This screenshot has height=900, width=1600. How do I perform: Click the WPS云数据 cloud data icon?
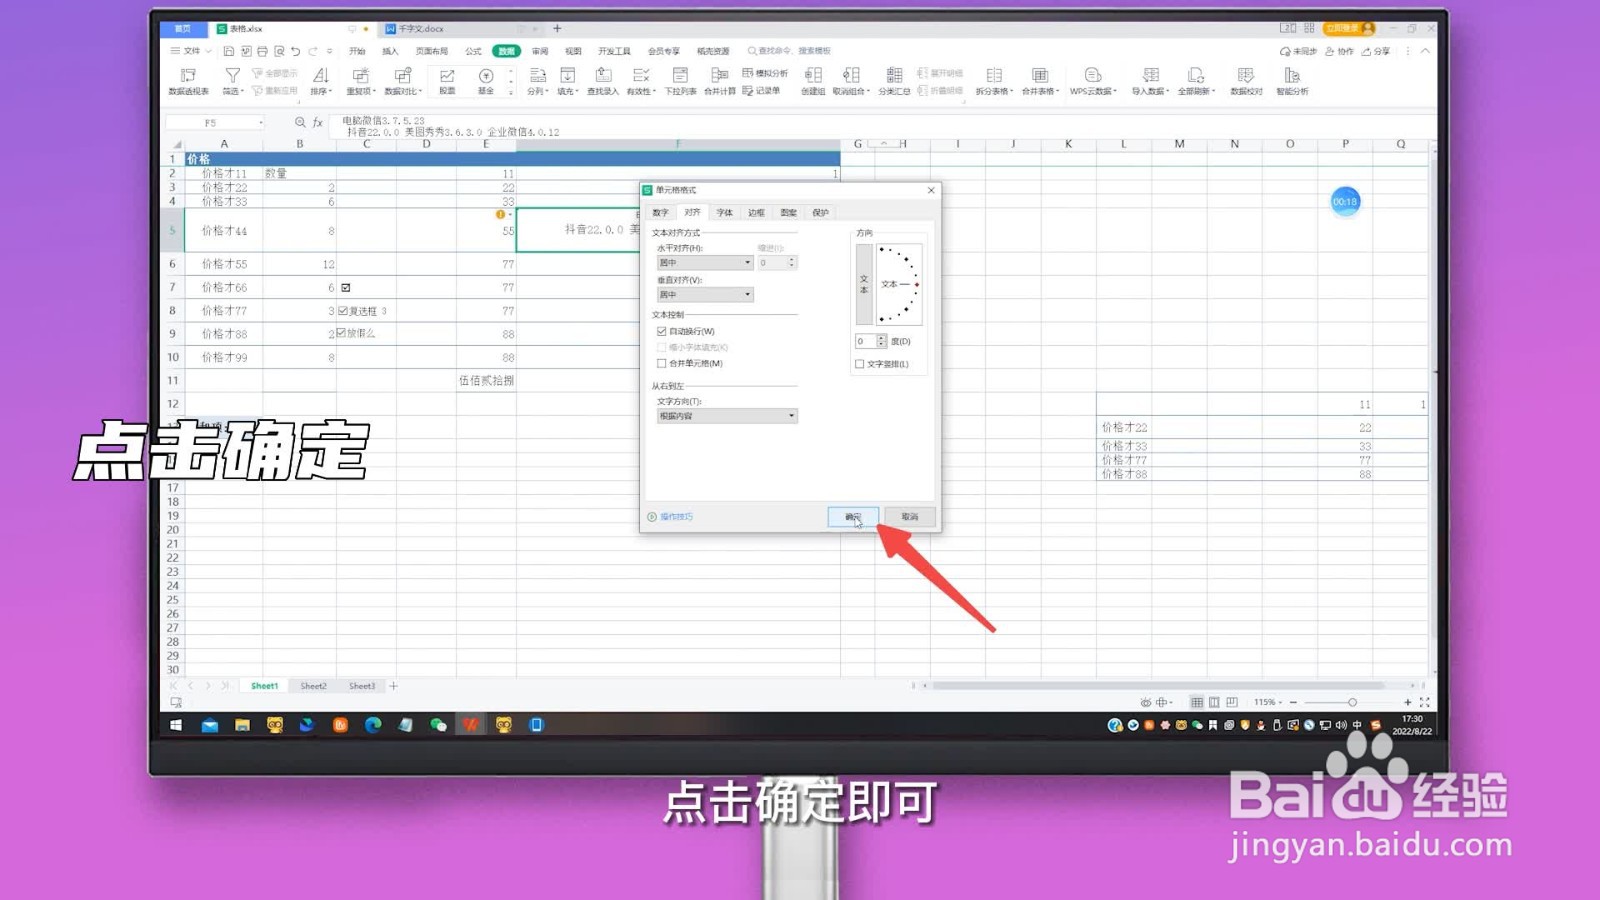(x=1092, y=76)
